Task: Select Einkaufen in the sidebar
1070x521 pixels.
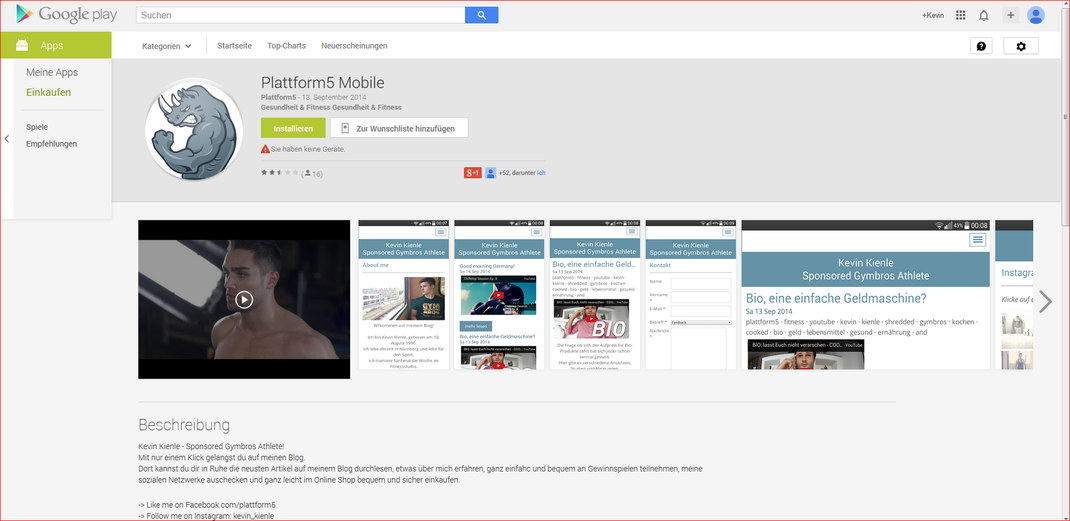Action: click(x=48, y=92)
